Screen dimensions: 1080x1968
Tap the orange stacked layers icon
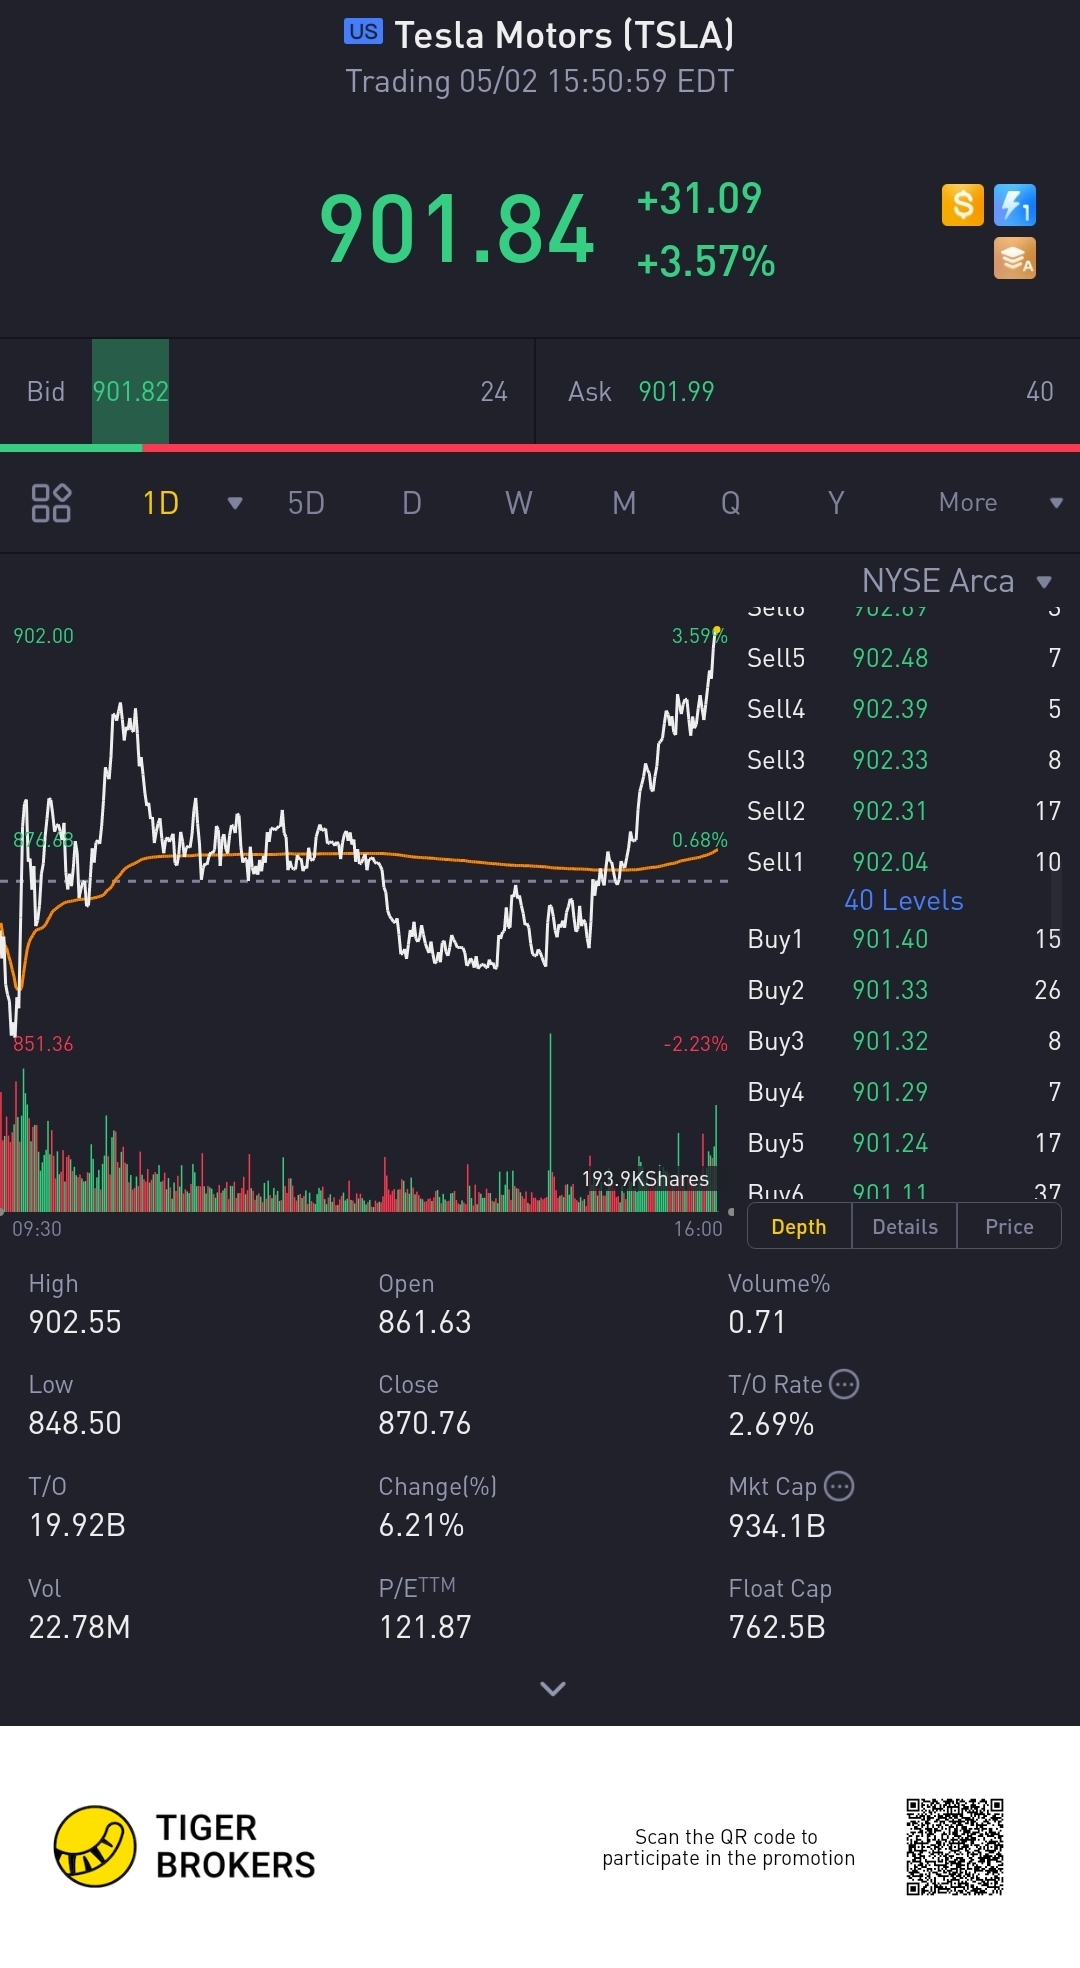coord(1015,258)
